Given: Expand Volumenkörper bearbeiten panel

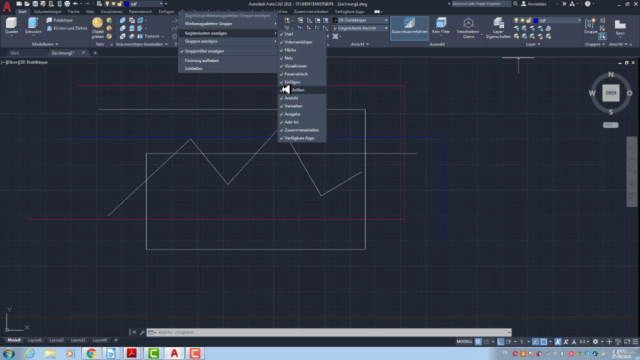Looking at the screenshot, I should click(x=142, y=44).
